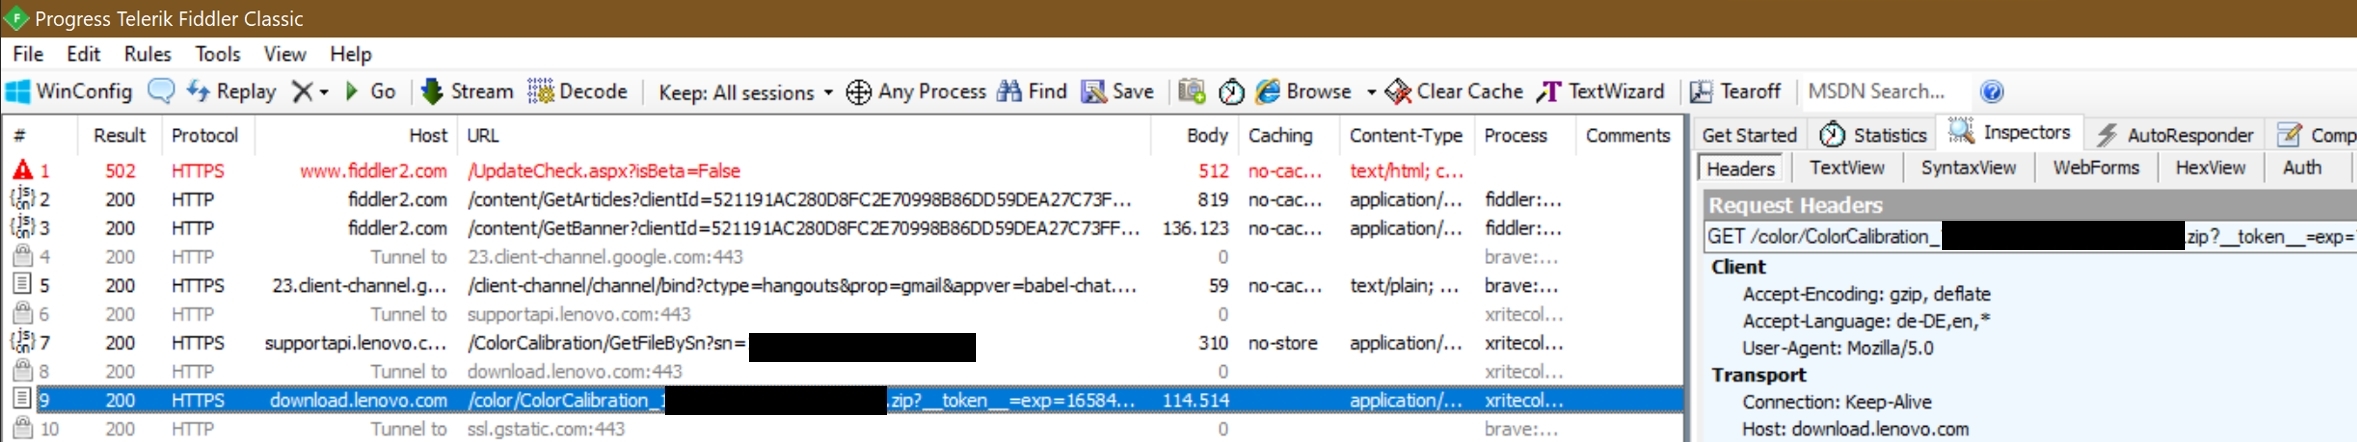
Task: Click the lock icon of session 4
Action: 22,256
